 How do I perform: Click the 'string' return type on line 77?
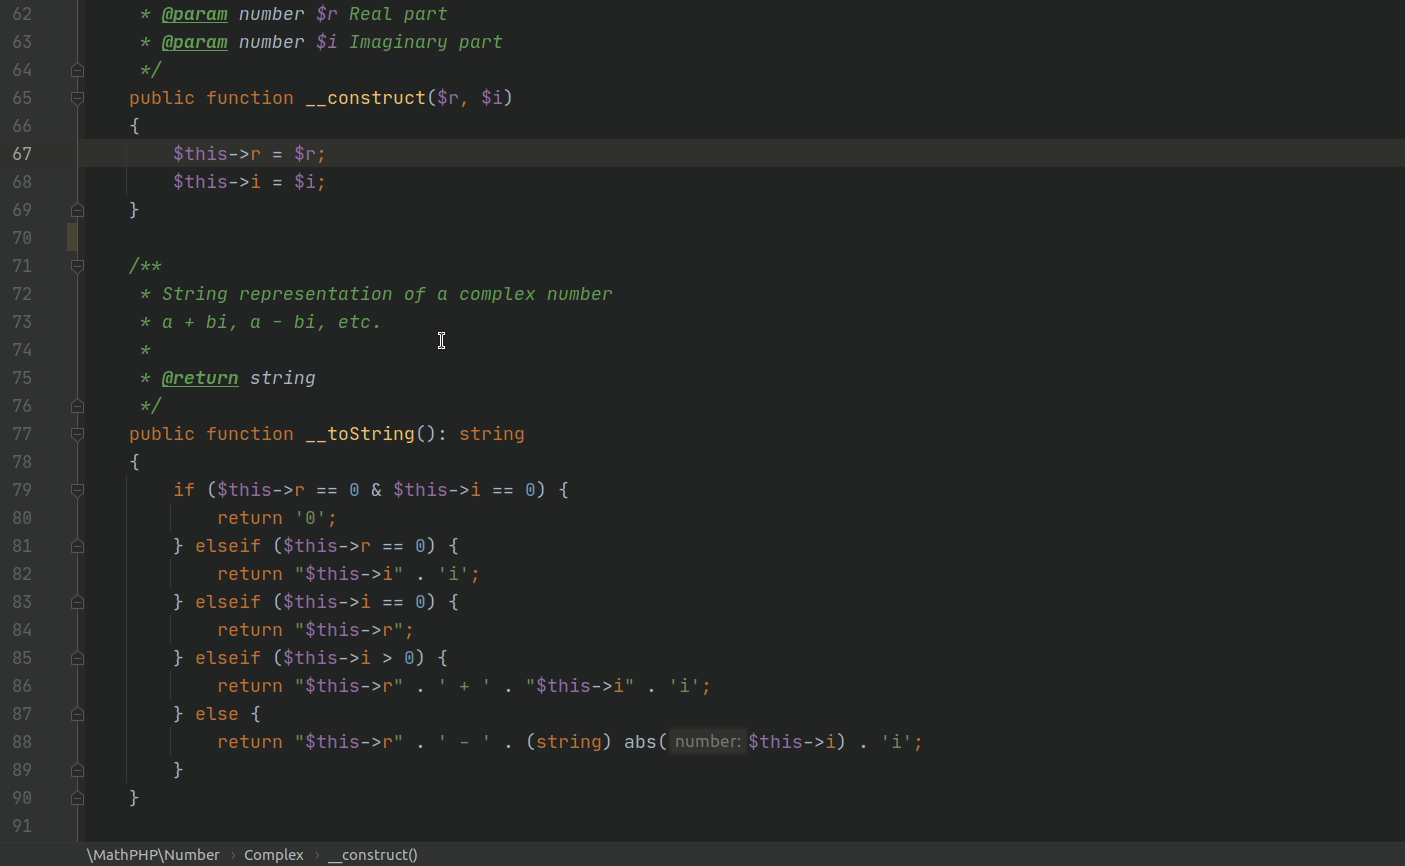click(492, 434)
